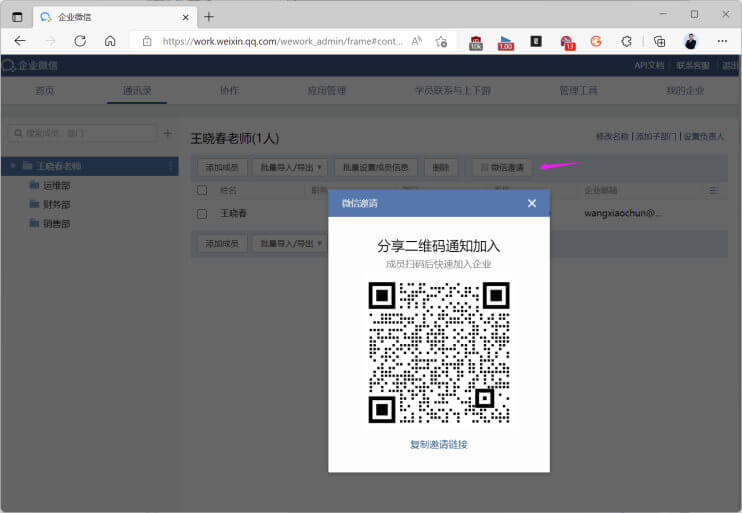
Task: Open the extensions puzzle piece icon
Action: tap(627, 41)
